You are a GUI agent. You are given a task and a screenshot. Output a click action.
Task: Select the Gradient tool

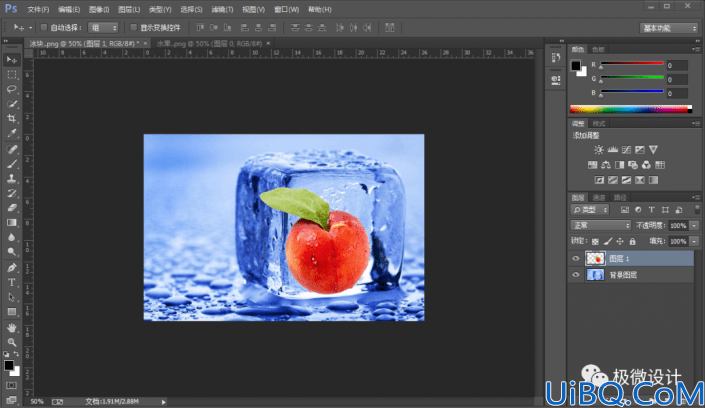pos(12,223)
